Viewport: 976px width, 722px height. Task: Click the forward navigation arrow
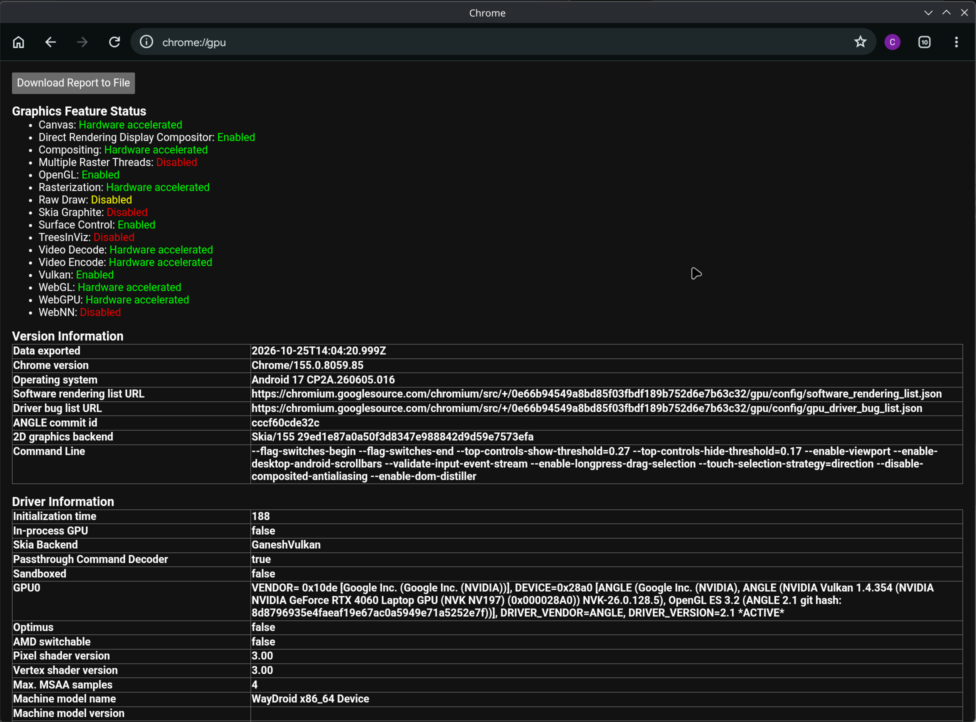pos(82,42)
